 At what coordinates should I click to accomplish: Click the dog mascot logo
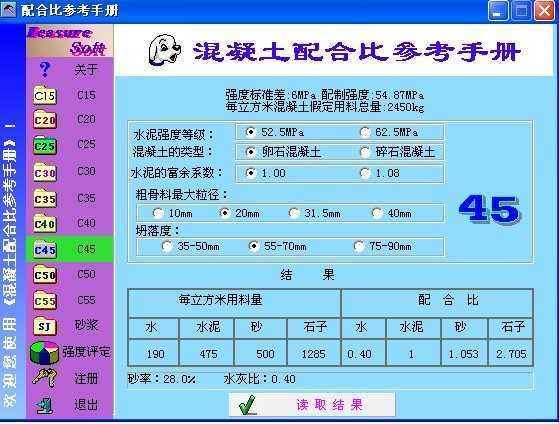165,50
